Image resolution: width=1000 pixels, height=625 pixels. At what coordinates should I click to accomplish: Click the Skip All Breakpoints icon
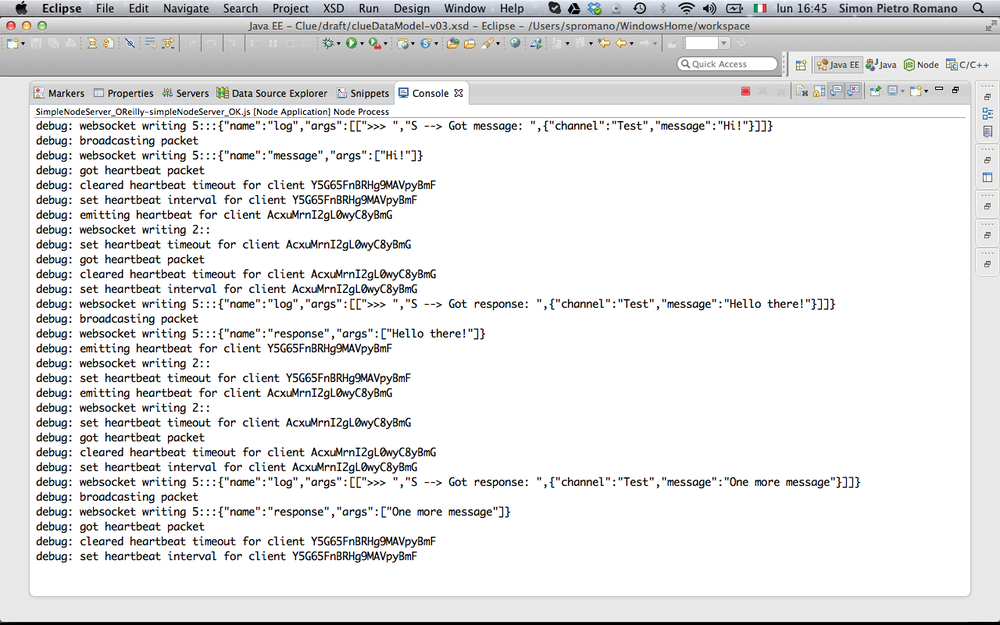click(x=129, y=43)
